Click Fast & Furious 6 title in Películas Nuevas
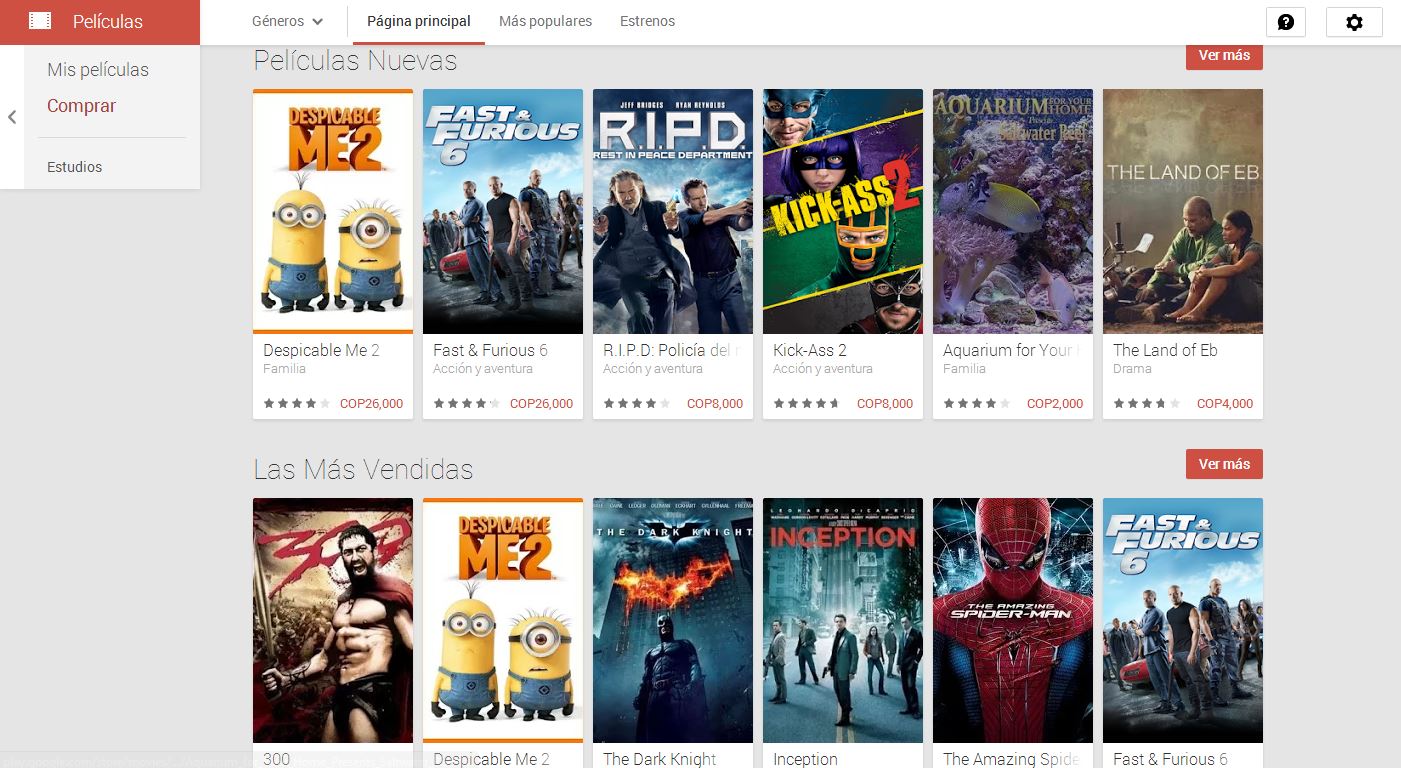The image size is (1401, 768). 490,350
